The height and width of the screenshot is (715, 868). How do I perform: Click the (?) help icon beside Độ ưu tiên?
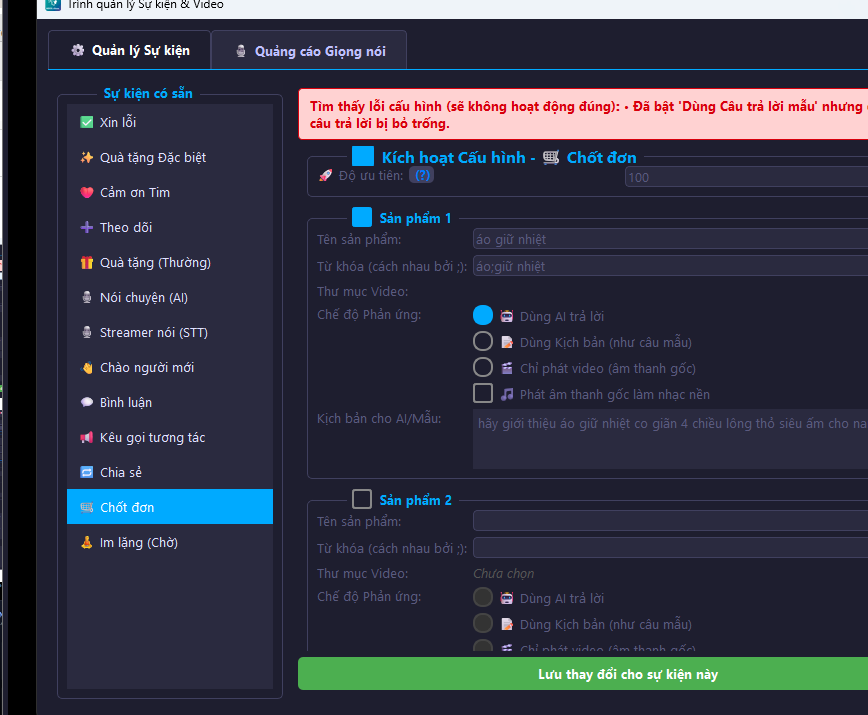pos(423,175)
